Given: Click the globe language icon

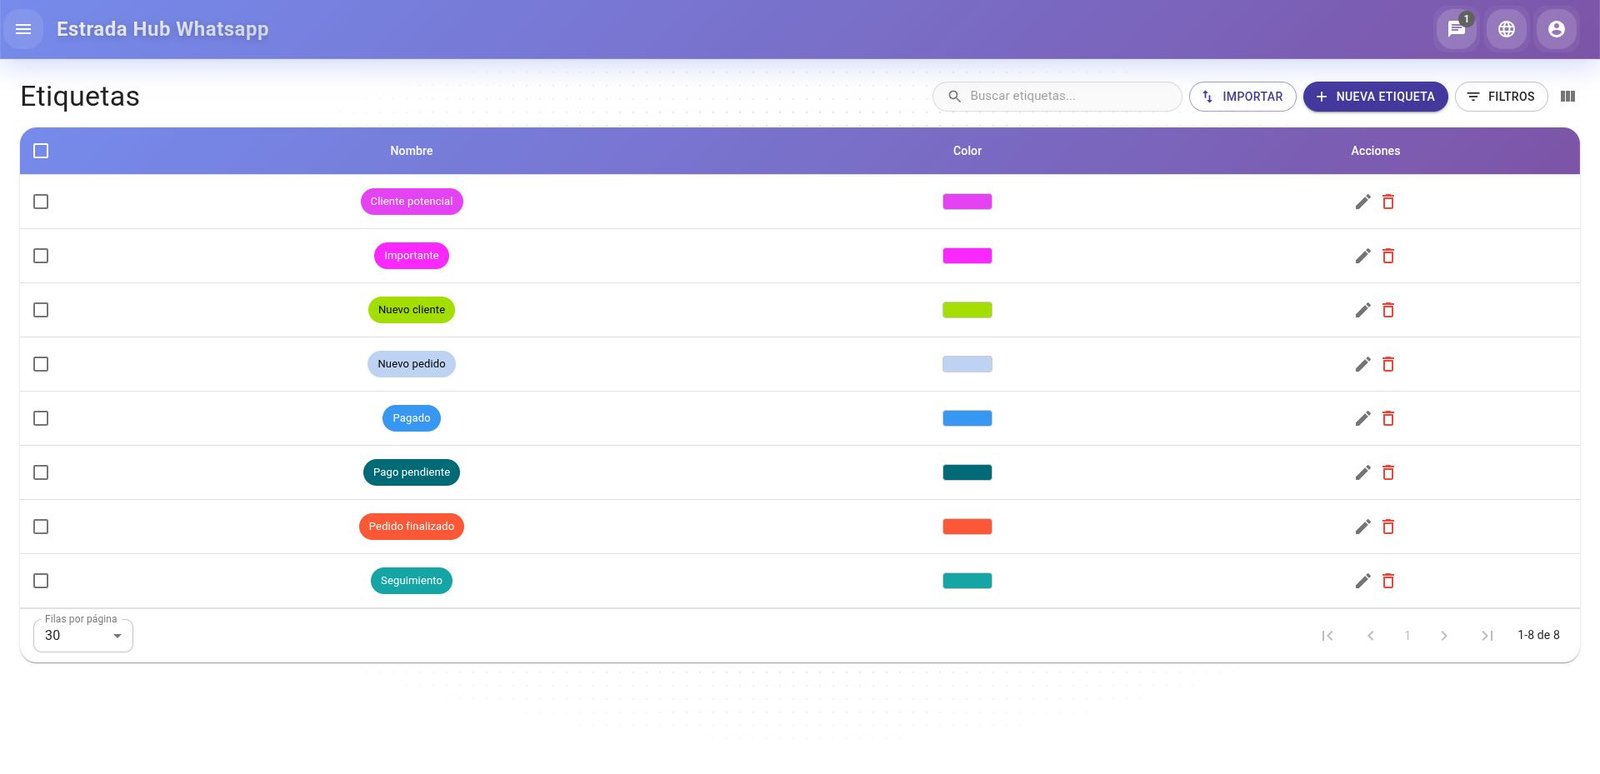Looking at the screenshot, I should (x=1506, y=29).
